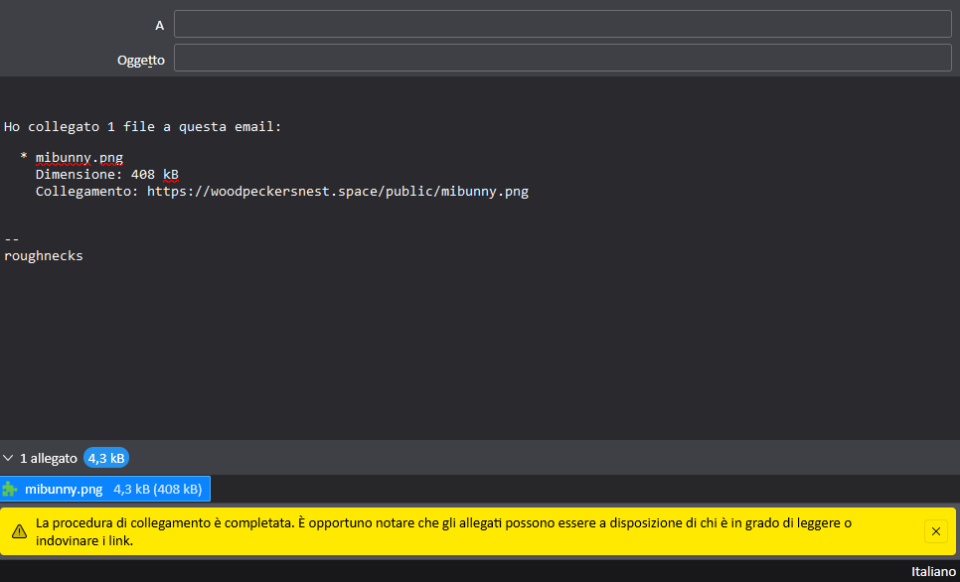Click the underlined kB word in body
Screen dimensions: 960x582
tap(170, 175)
